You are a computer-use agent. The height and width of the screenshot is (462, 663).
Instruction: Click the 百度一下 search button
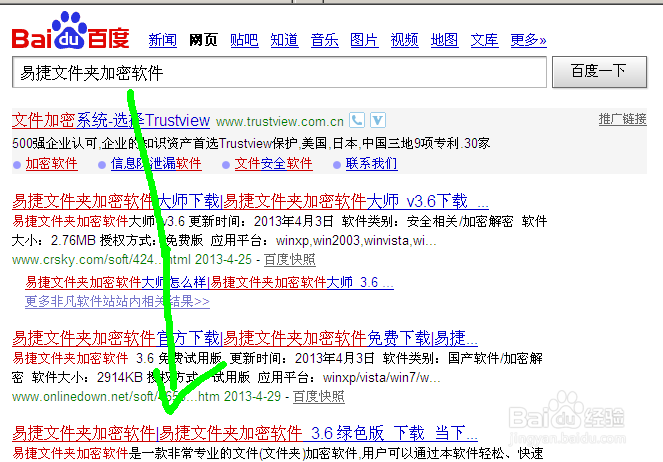(599, 72)
